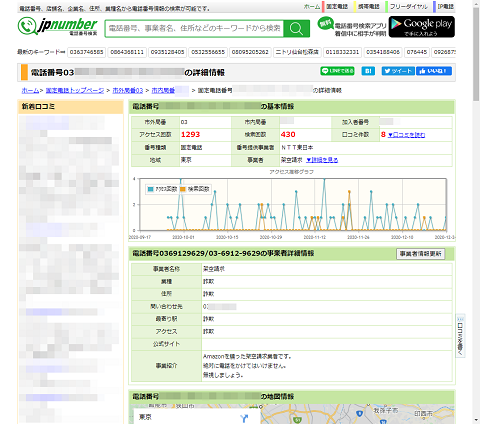Viewport: 480px width, 424px height.
Task: Share with the Twitter ツイート button
Action: coord(398,71)
